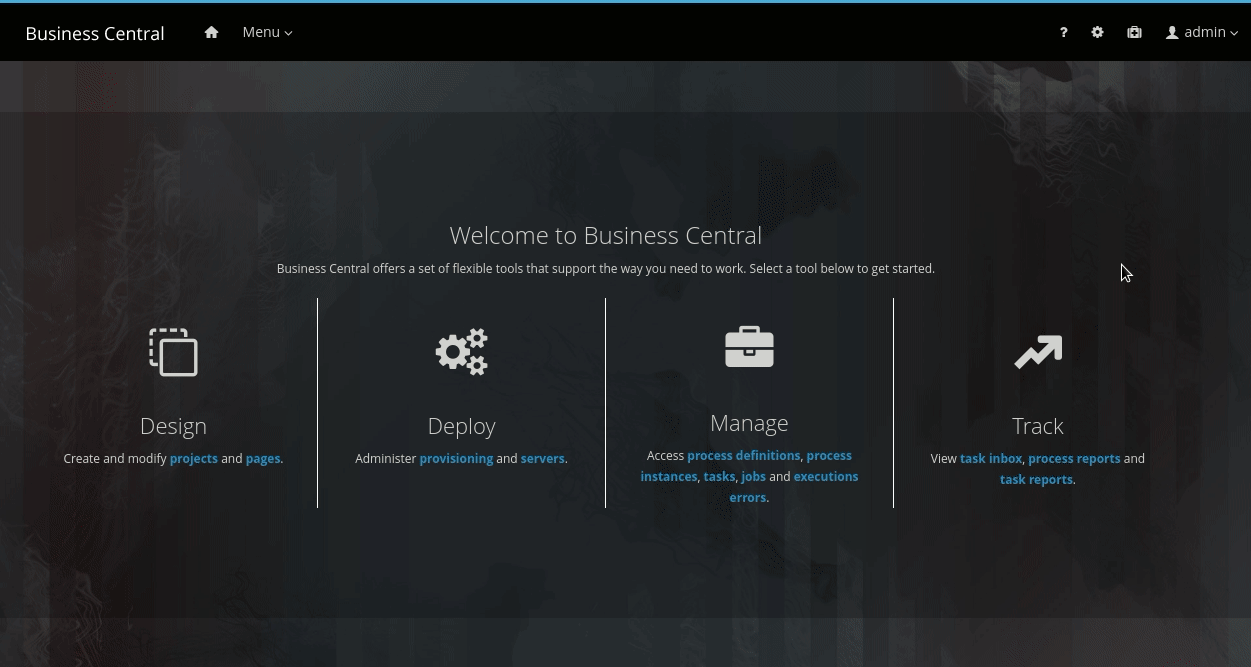Click the Design stacked-squares icon
The height and width of the screenshot is (667, 1251).
click(174, 352)
